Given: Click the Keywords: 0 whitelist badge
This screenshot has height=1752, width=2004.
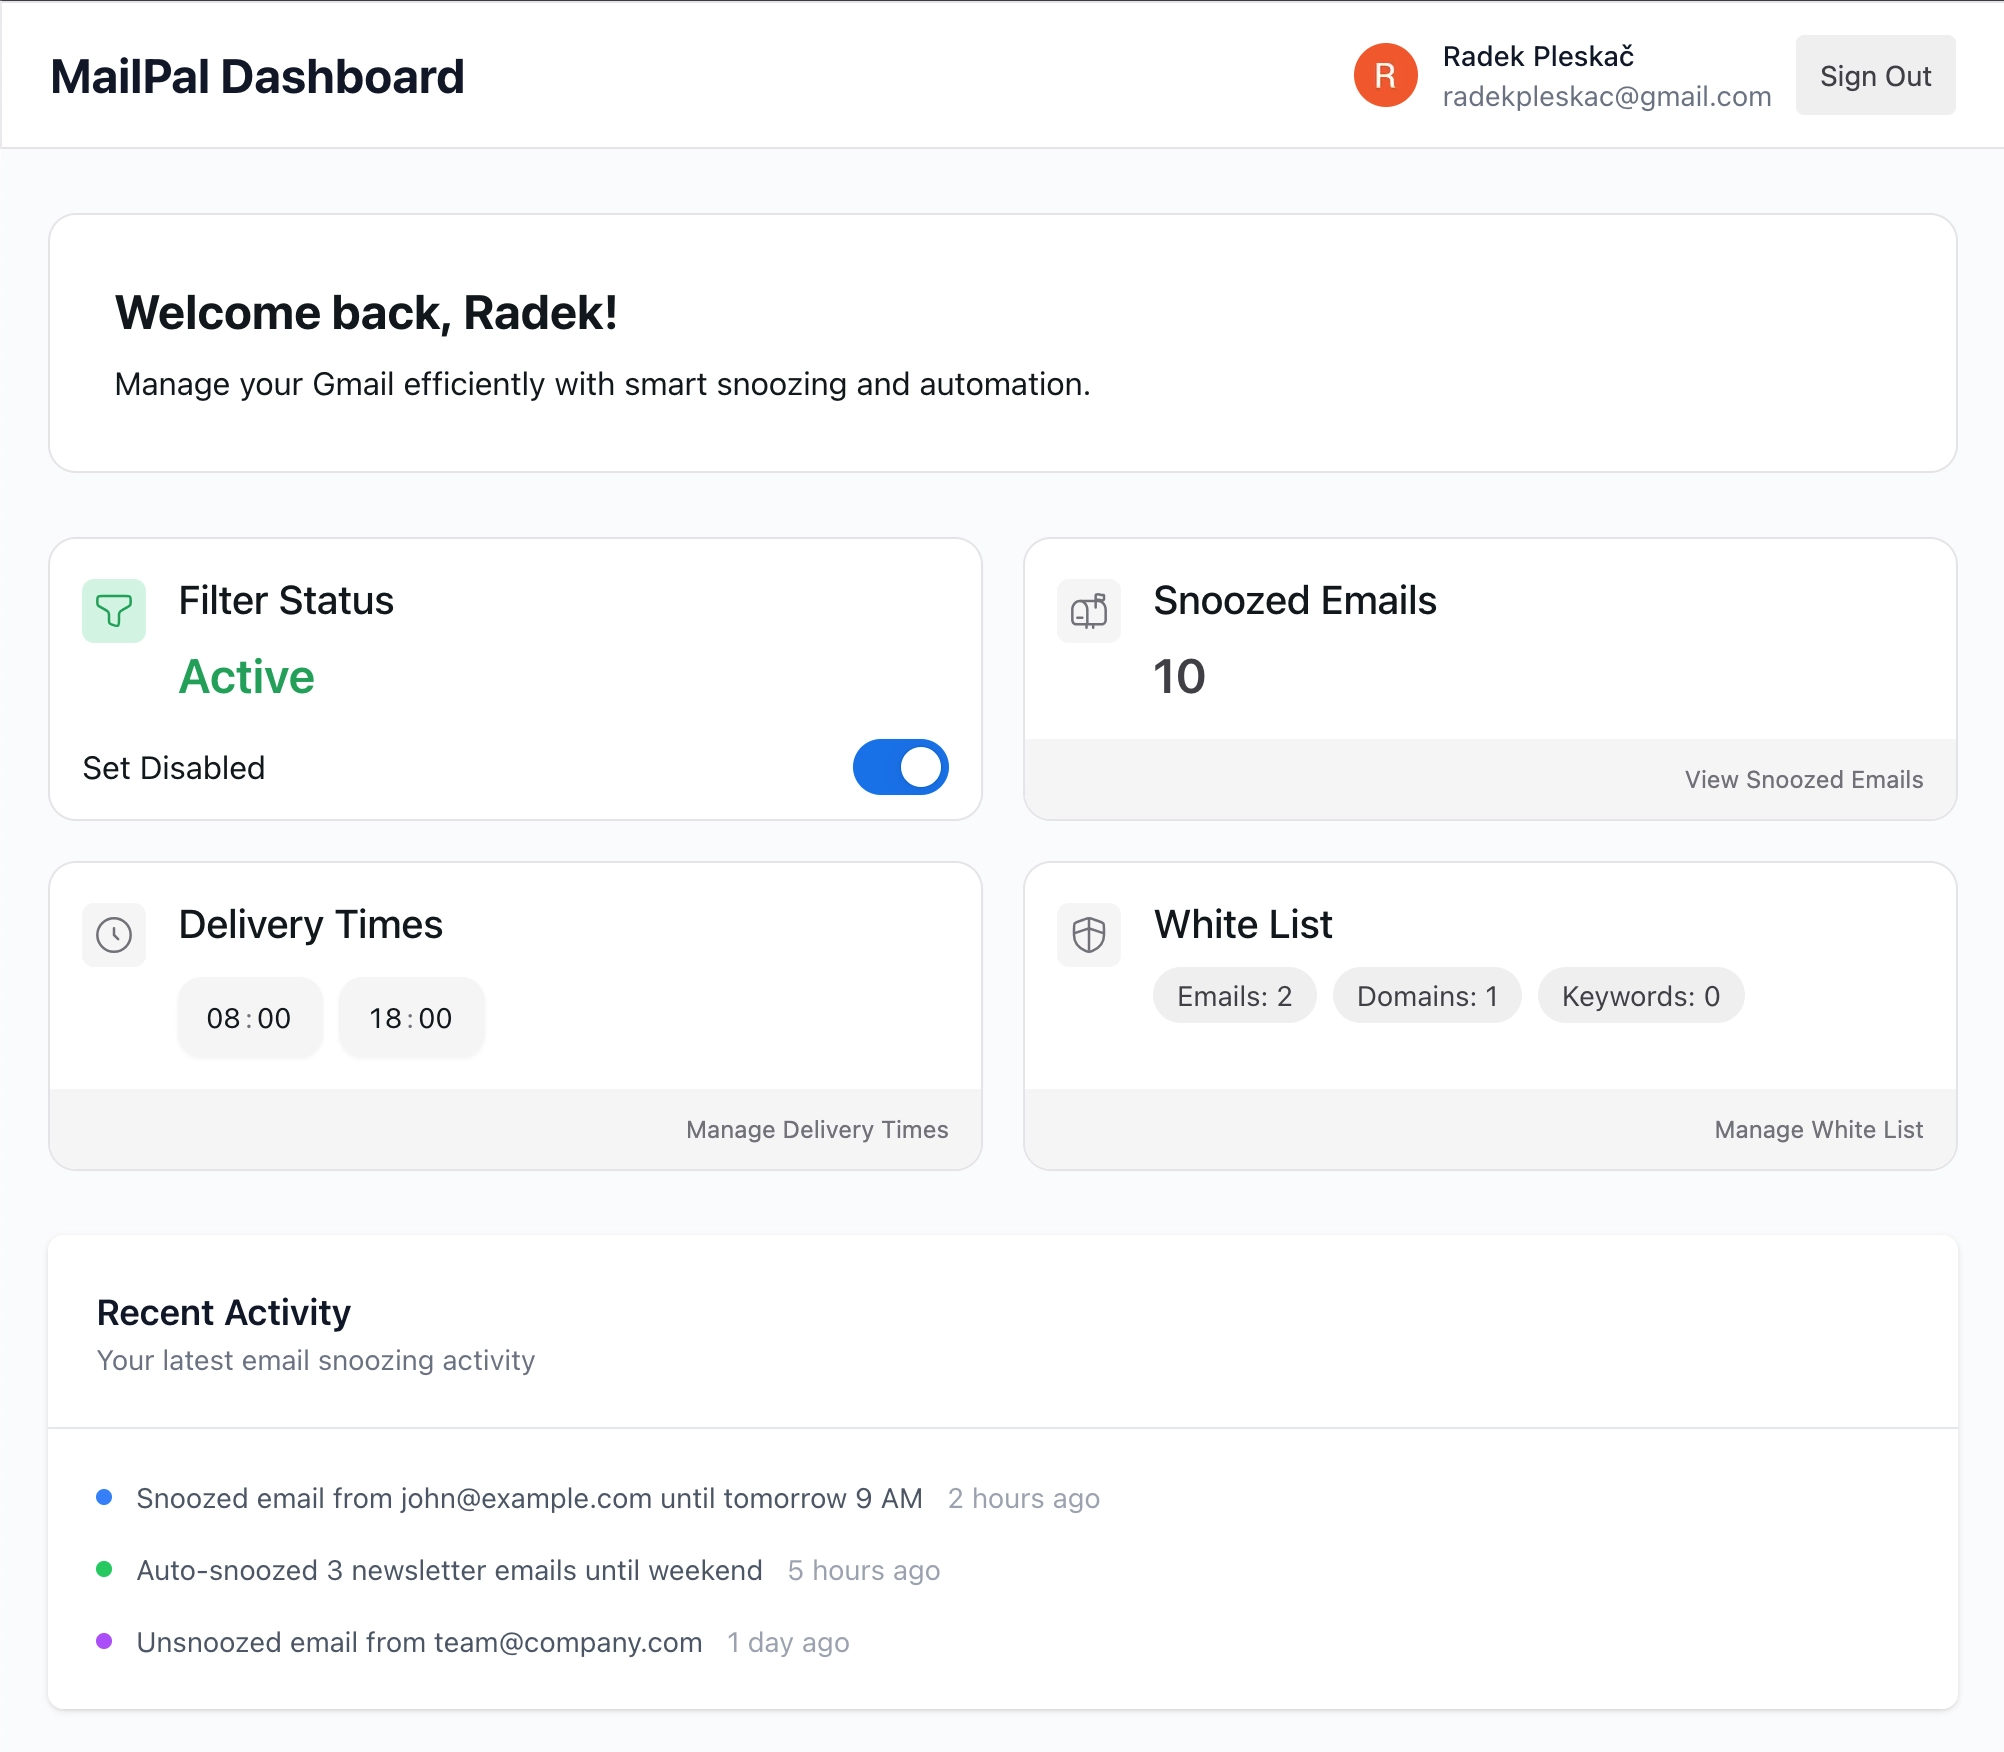Looking at the screenshot, I should tap(1640, 996).
